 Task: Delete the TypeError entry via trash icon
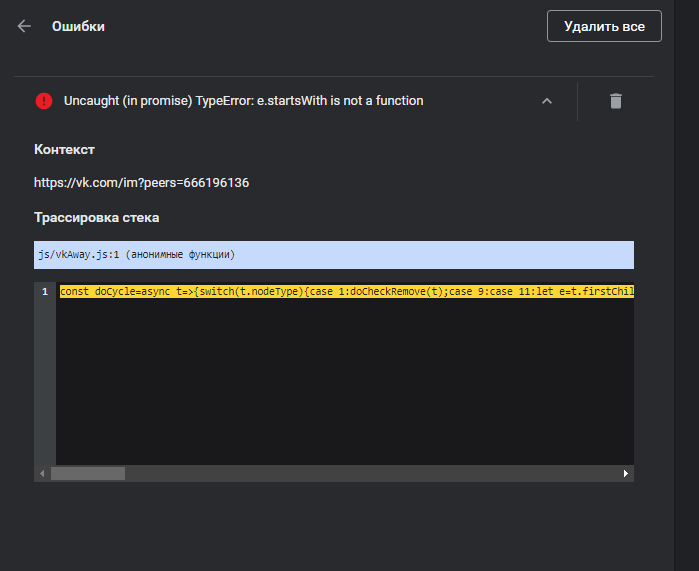(616, 101)
